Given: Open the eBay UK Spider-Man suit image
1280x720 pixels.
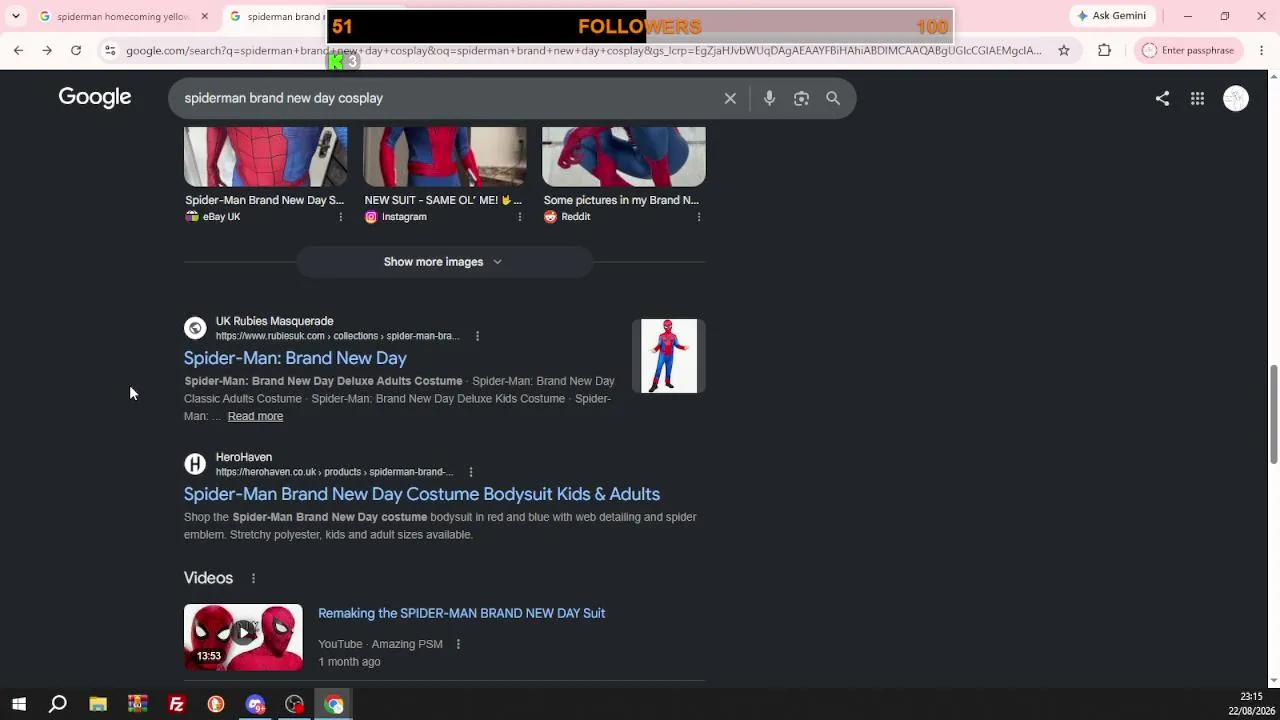Looking at the screenshot, I should tap(266, 156).
